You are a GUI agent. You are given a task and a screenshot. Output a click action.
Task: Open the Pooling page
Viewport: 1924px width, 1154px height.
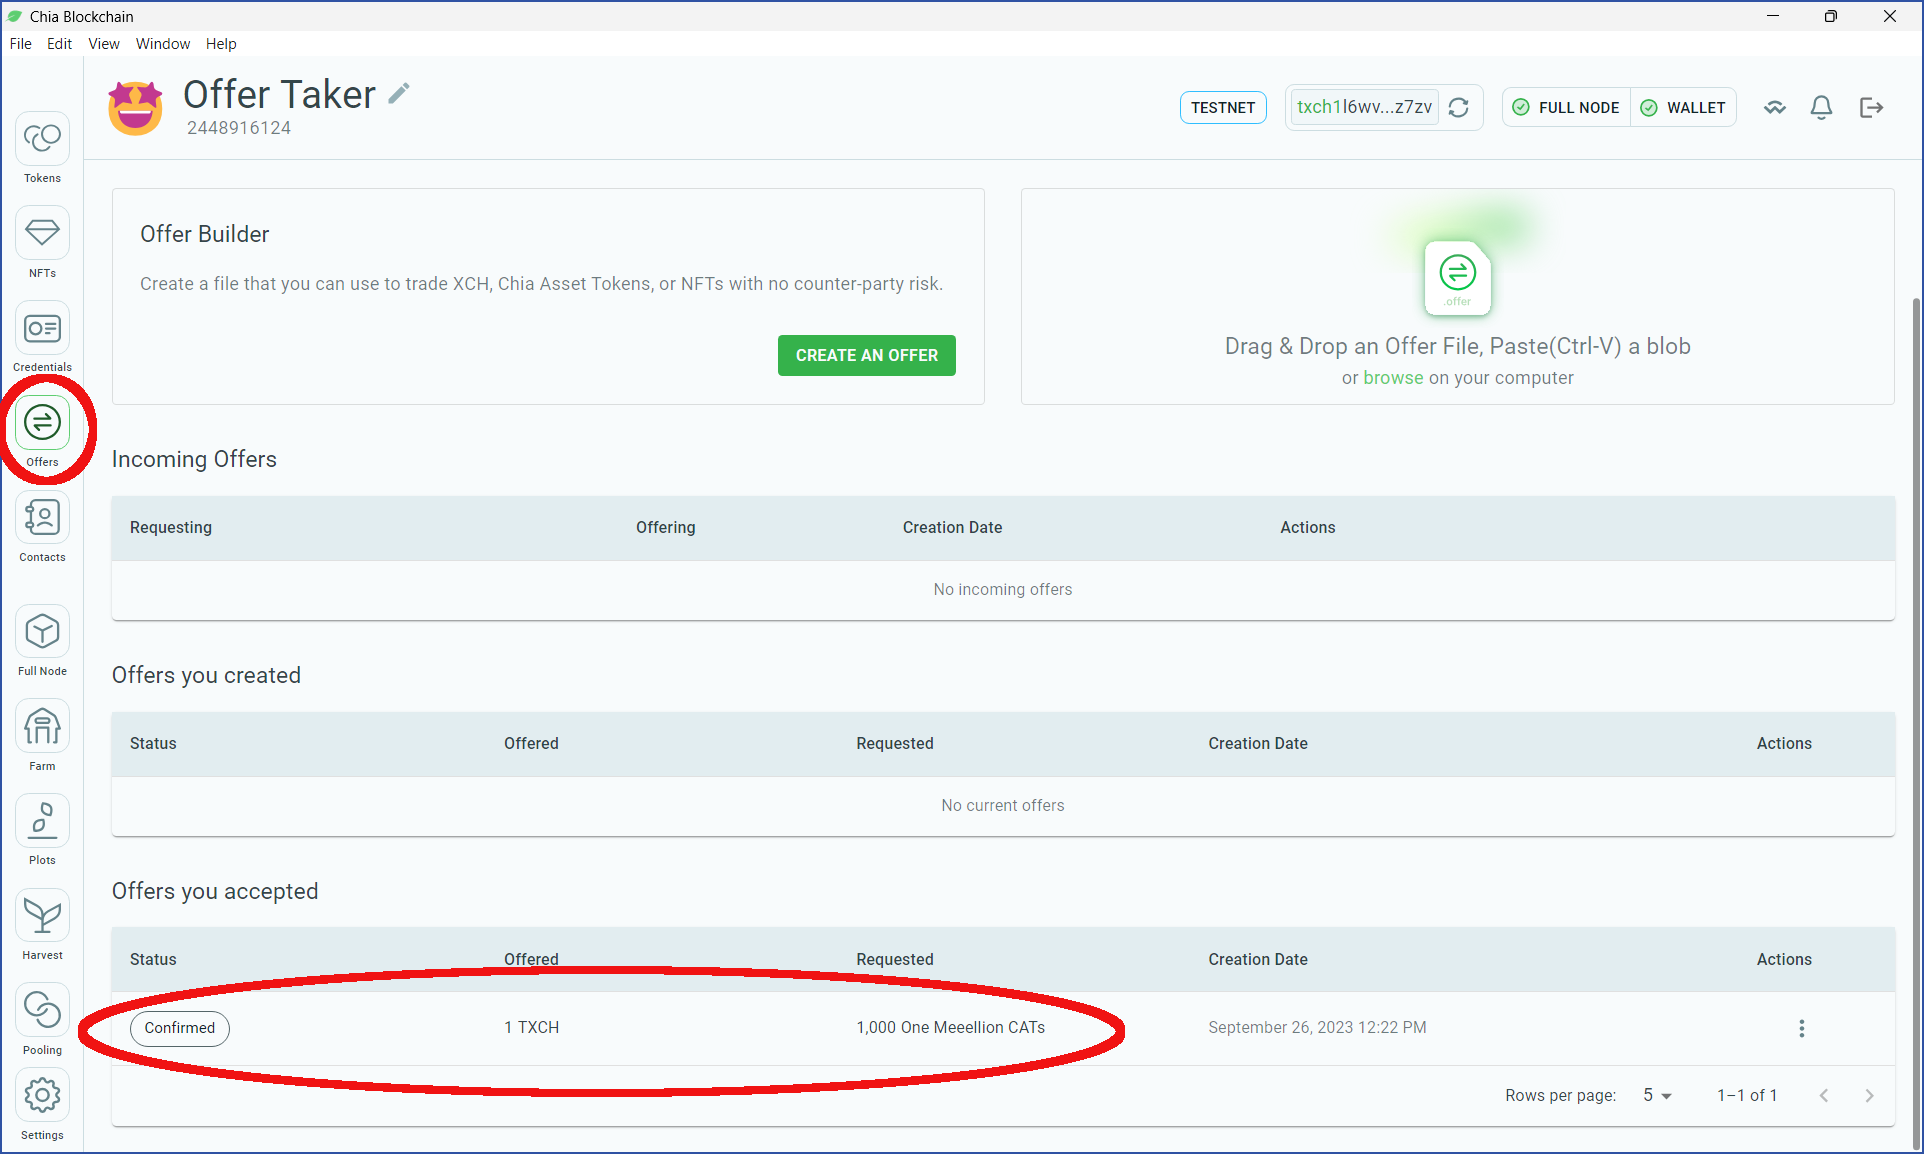click(42, 1011)
